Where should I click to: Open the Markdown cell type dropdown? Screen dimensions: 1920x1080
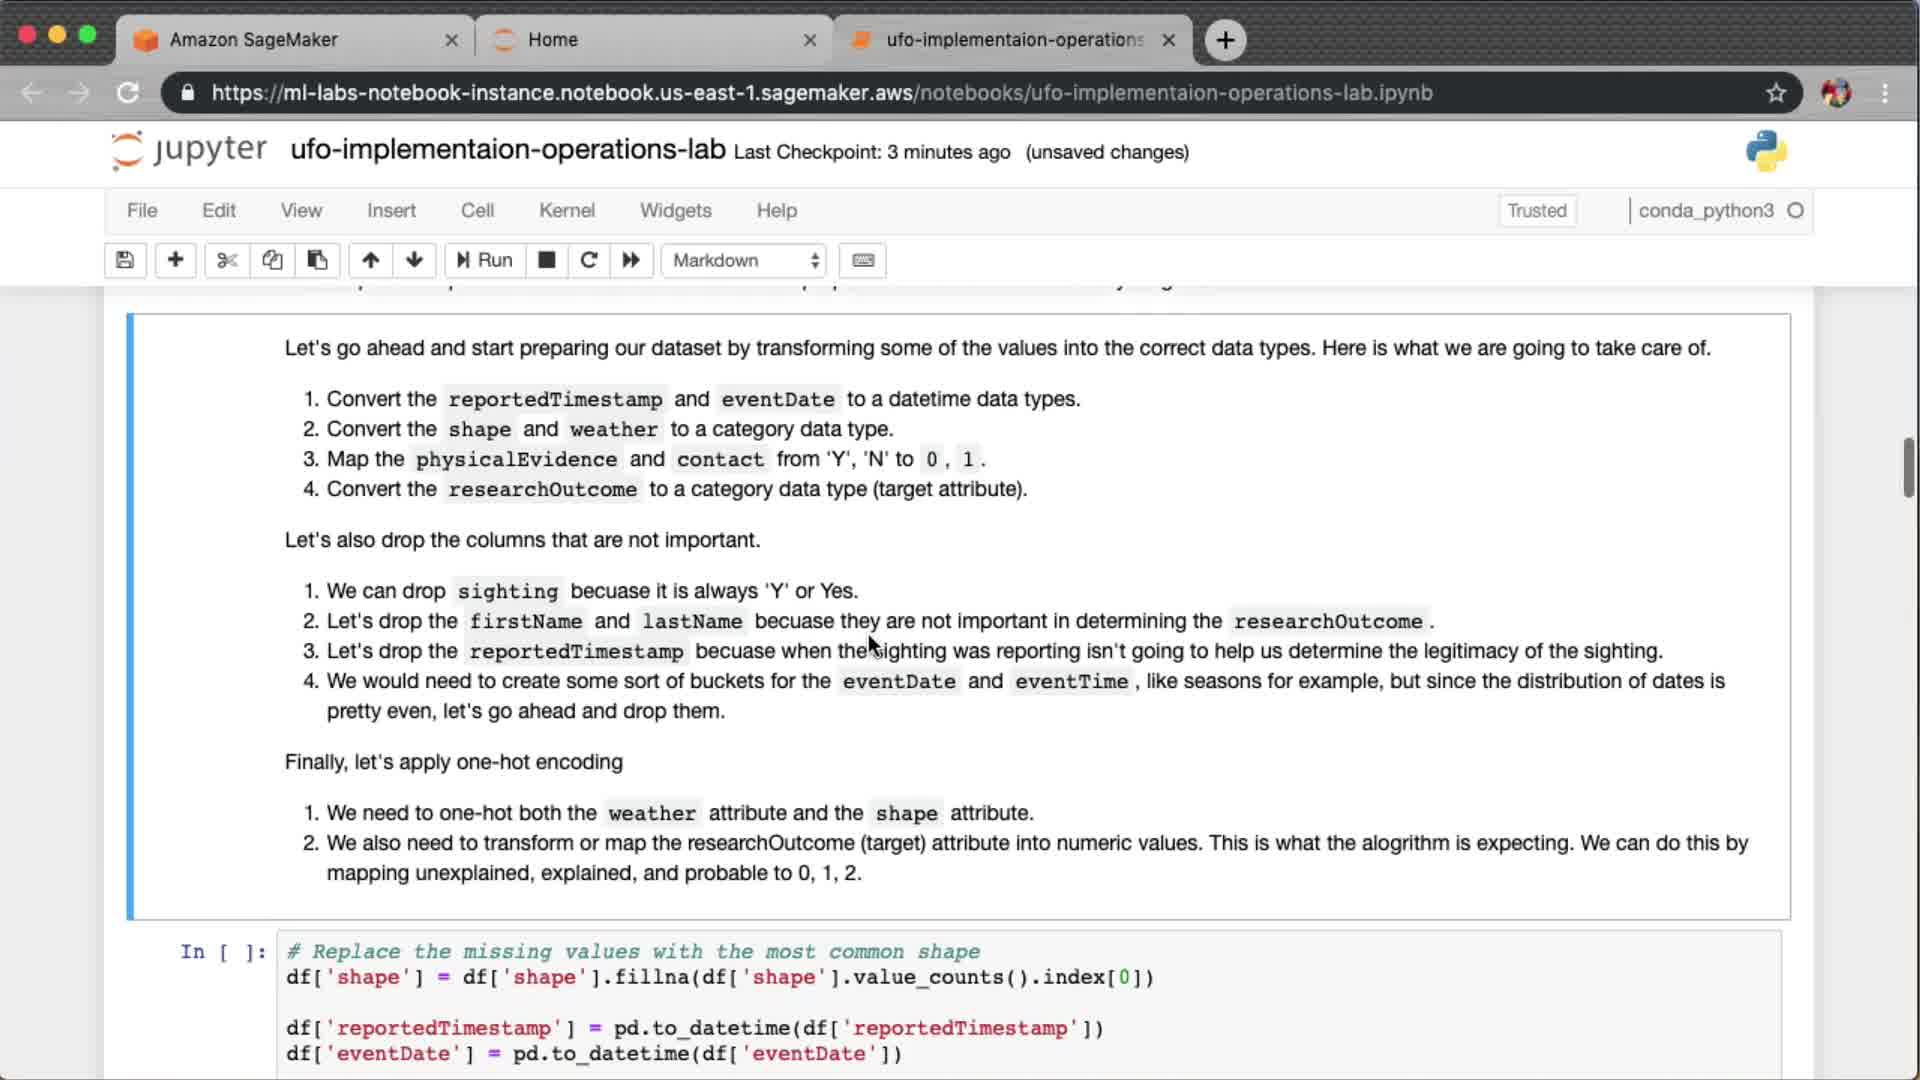click(744, 260)
